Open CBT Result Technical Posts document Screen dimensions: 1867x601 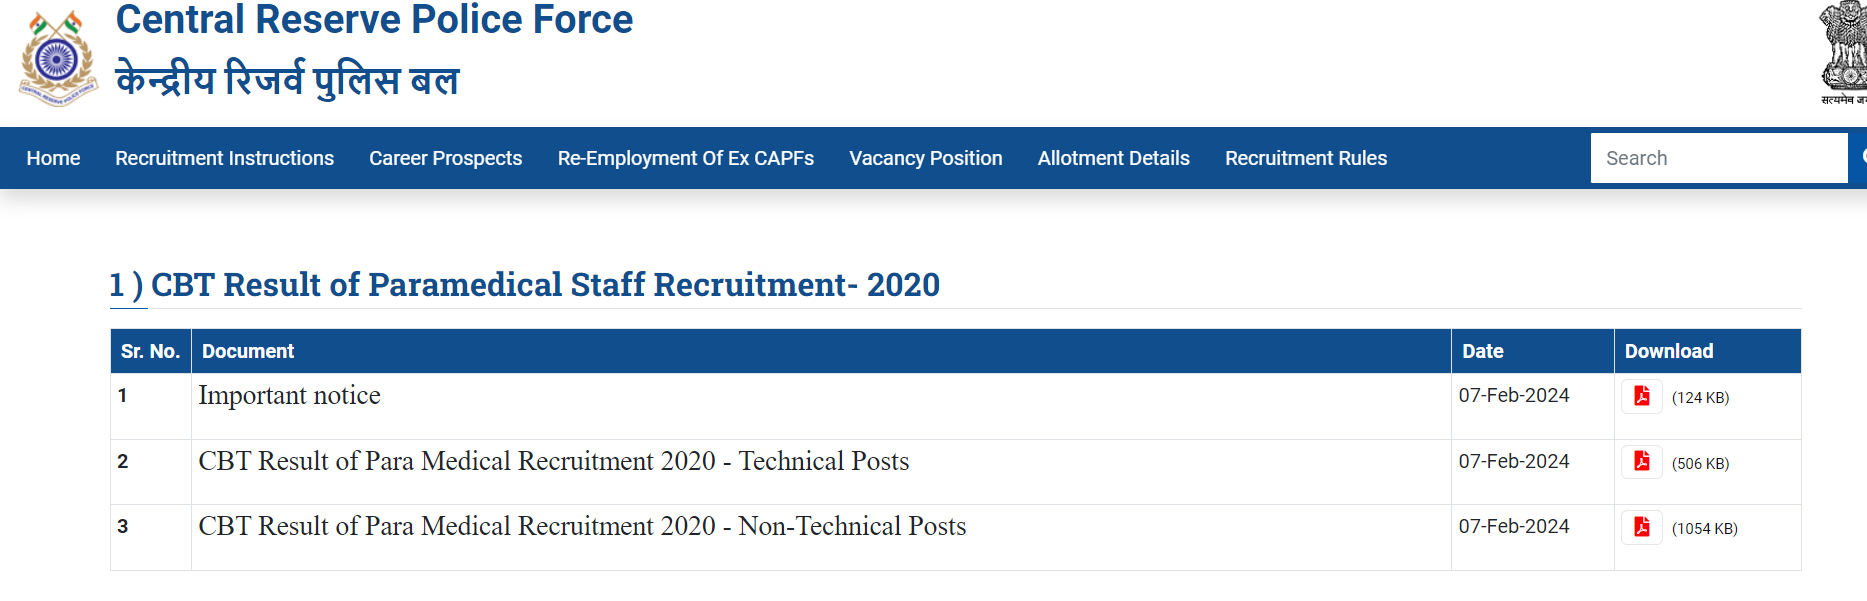[x=553, y=461]
